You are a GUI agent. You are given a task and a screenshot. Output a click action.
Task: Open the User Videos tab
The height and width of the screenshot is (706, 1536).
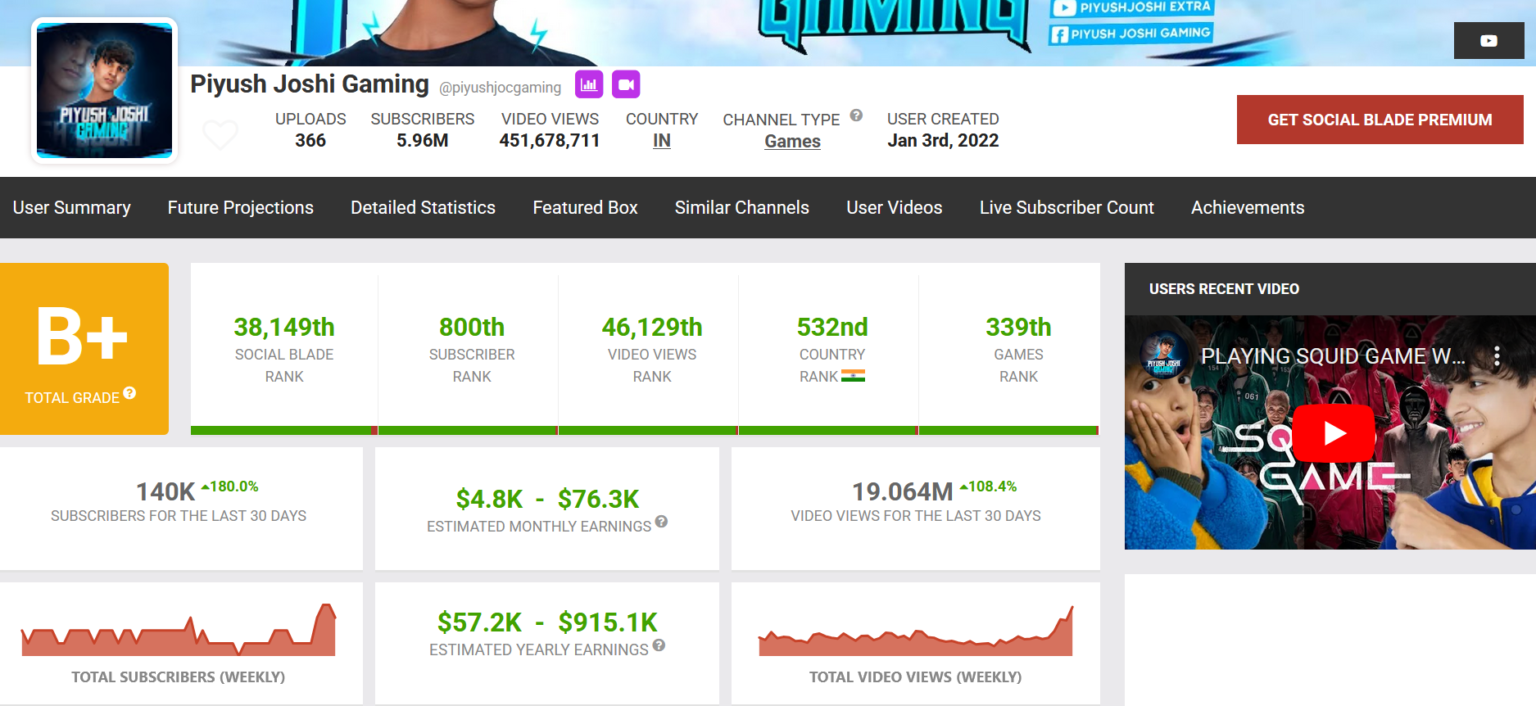[x=894, y=208]
